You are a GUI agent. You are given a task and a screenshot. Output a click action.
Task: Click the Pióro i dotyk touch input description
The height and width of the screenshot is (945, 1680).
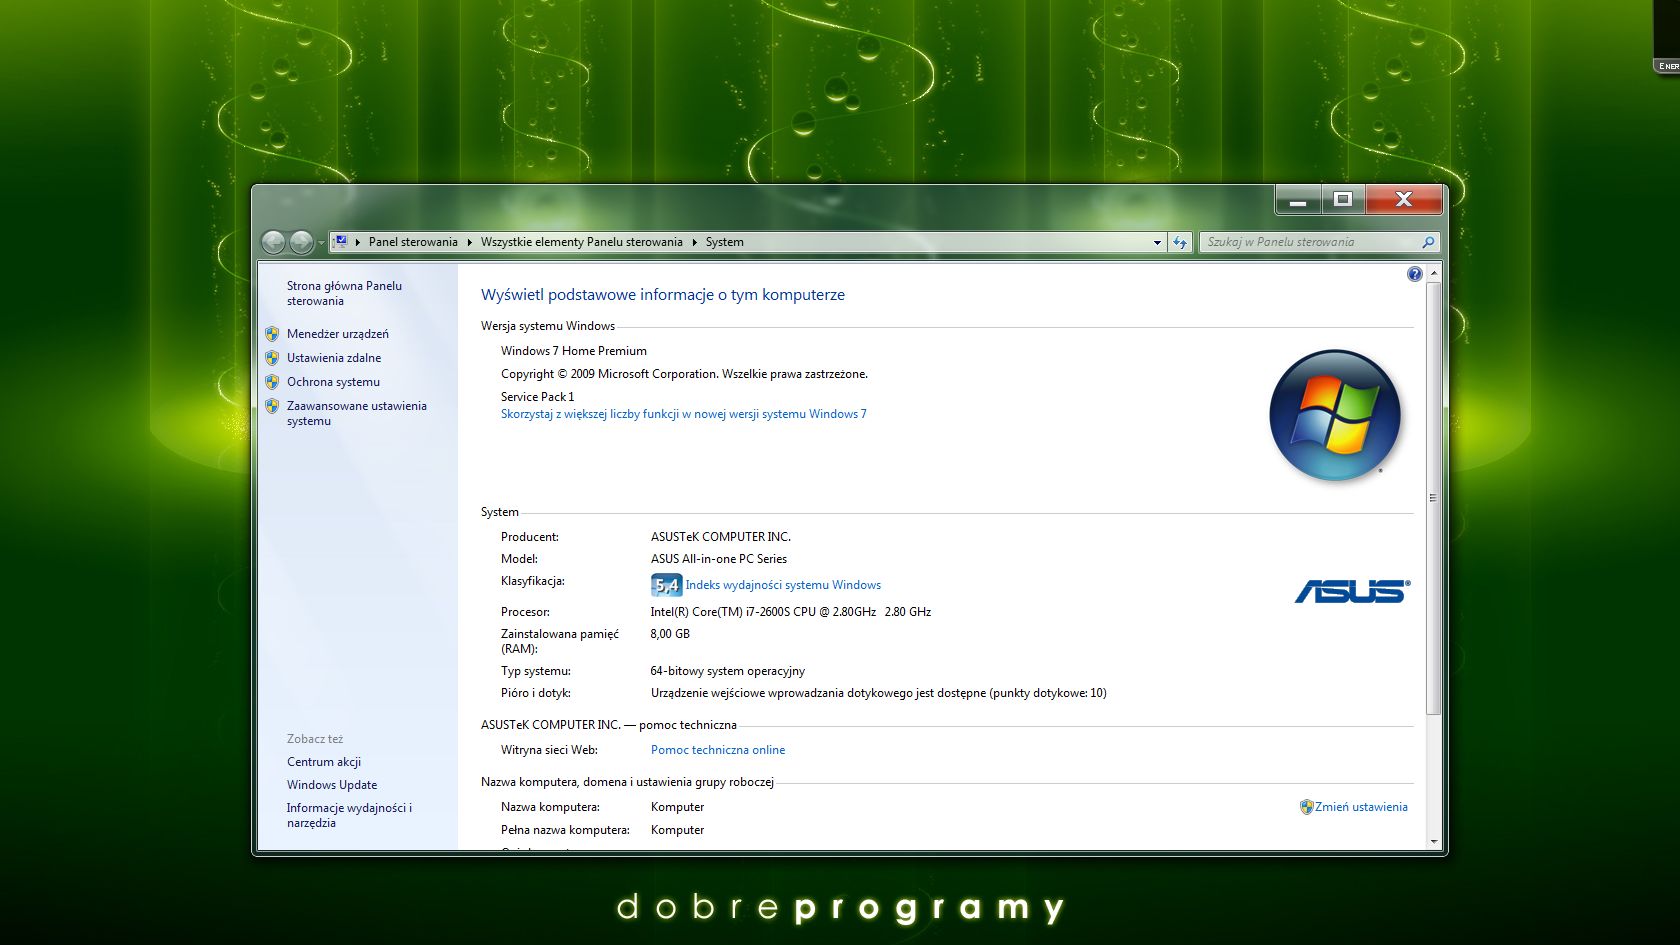point(879,693)
